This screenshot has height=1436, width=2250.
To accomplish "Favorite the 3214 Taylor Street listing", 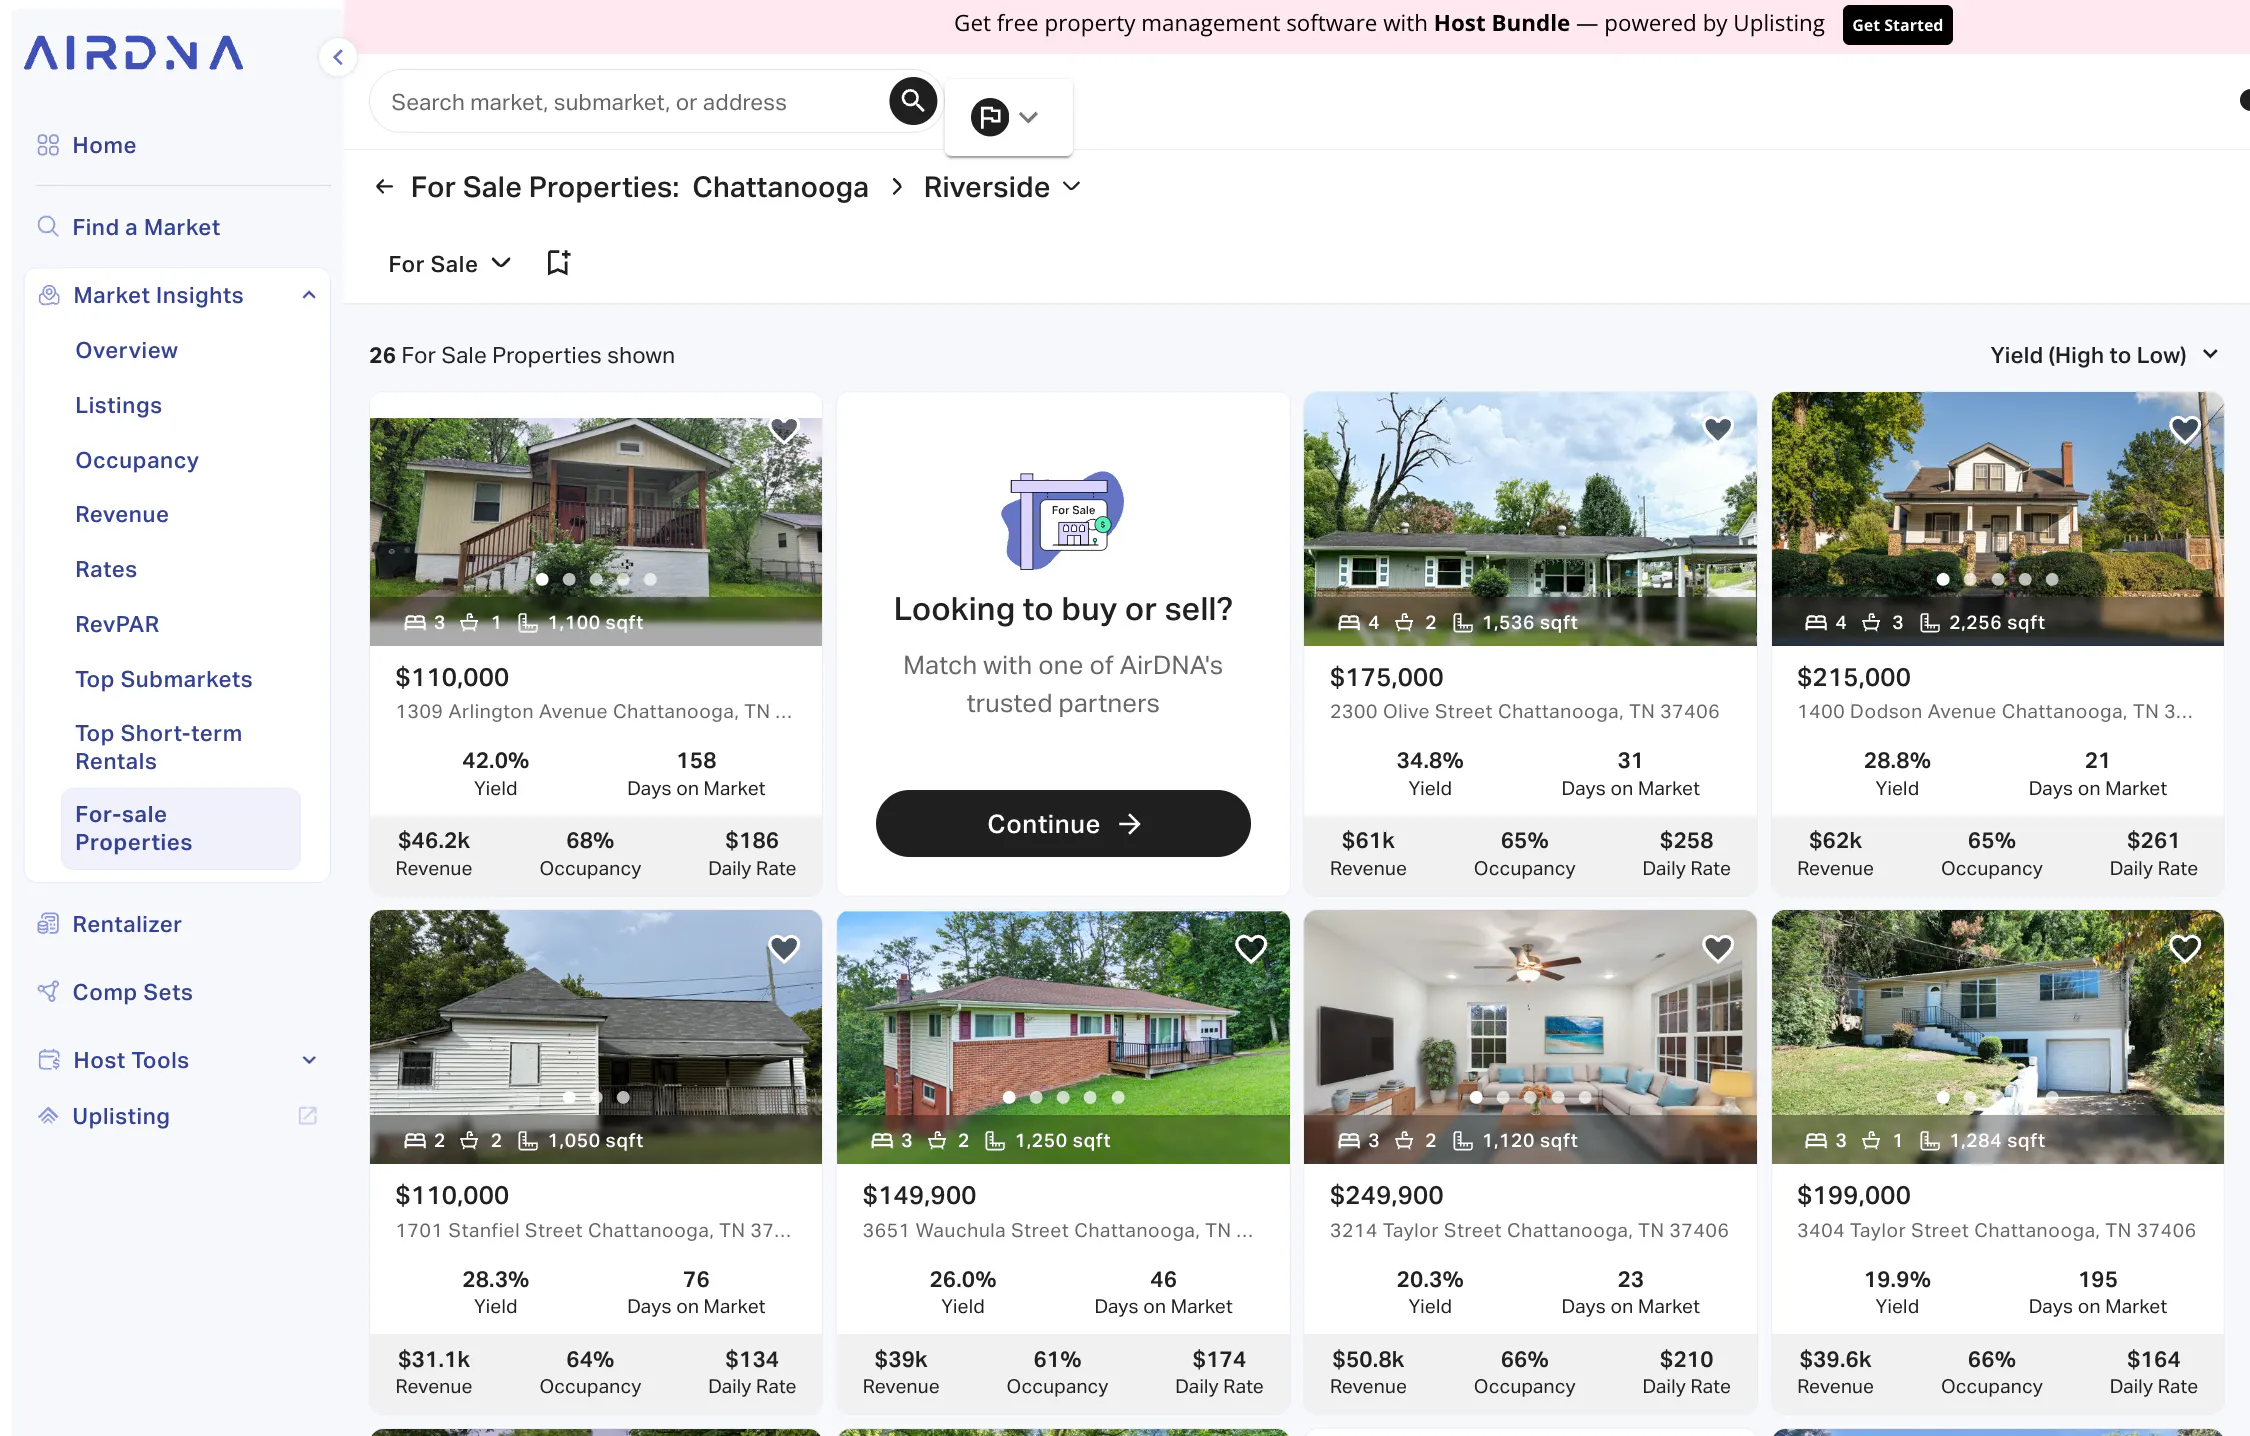I will click(1718, 948).
